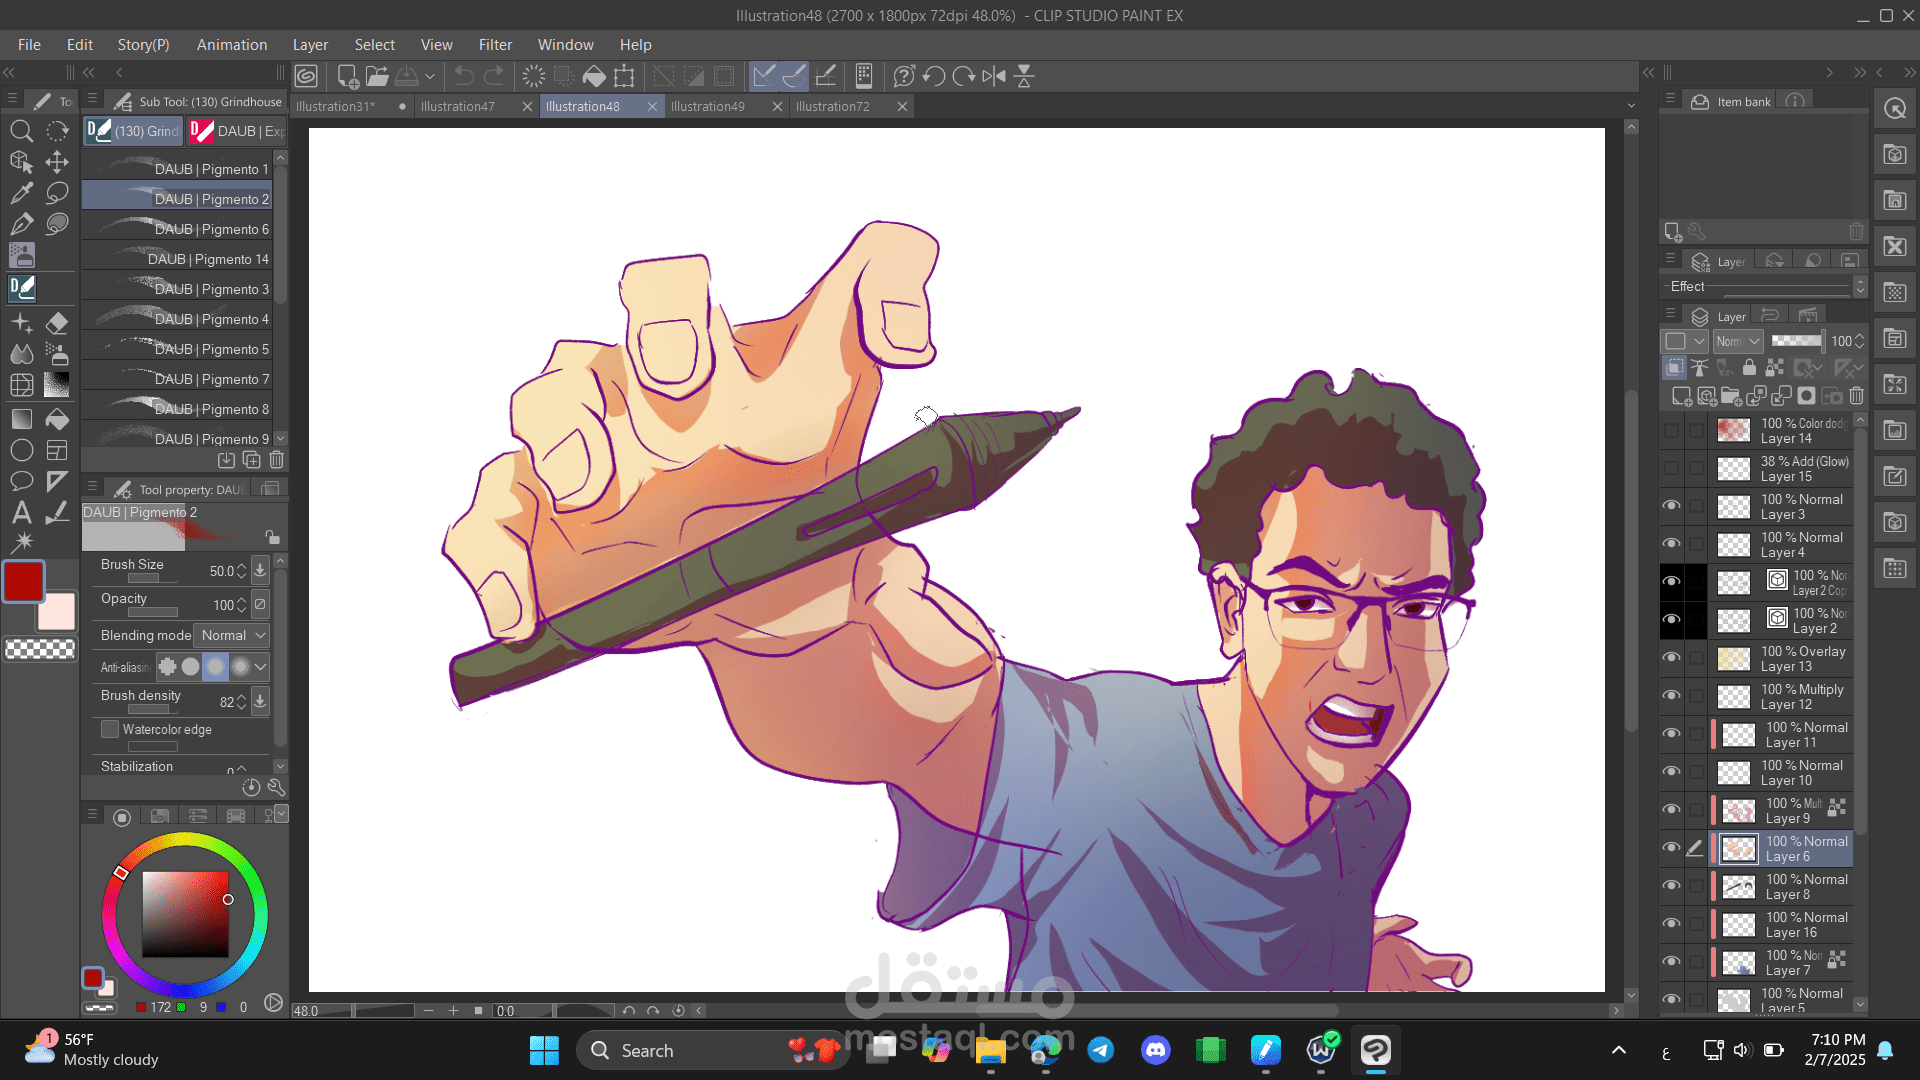
Task: Show Layer 14 color dodge layer
Action: tap(1671, 431)
